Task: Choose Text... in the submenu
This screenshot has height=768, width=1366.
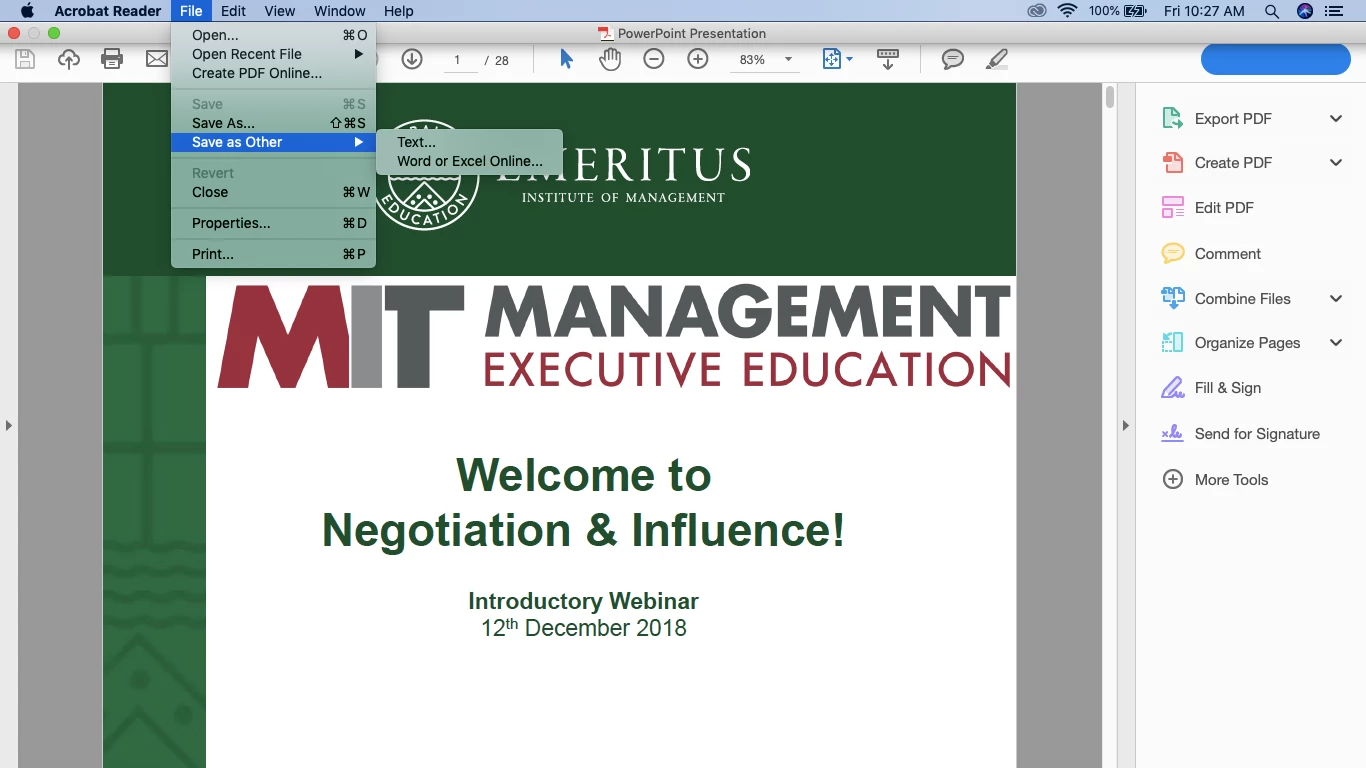Action: [x=469, y=142]
